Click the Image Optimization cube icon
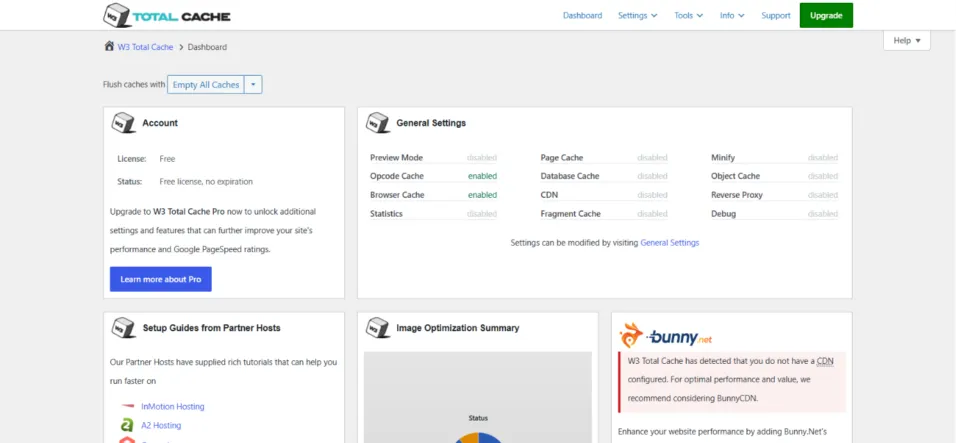 (378, 328)
